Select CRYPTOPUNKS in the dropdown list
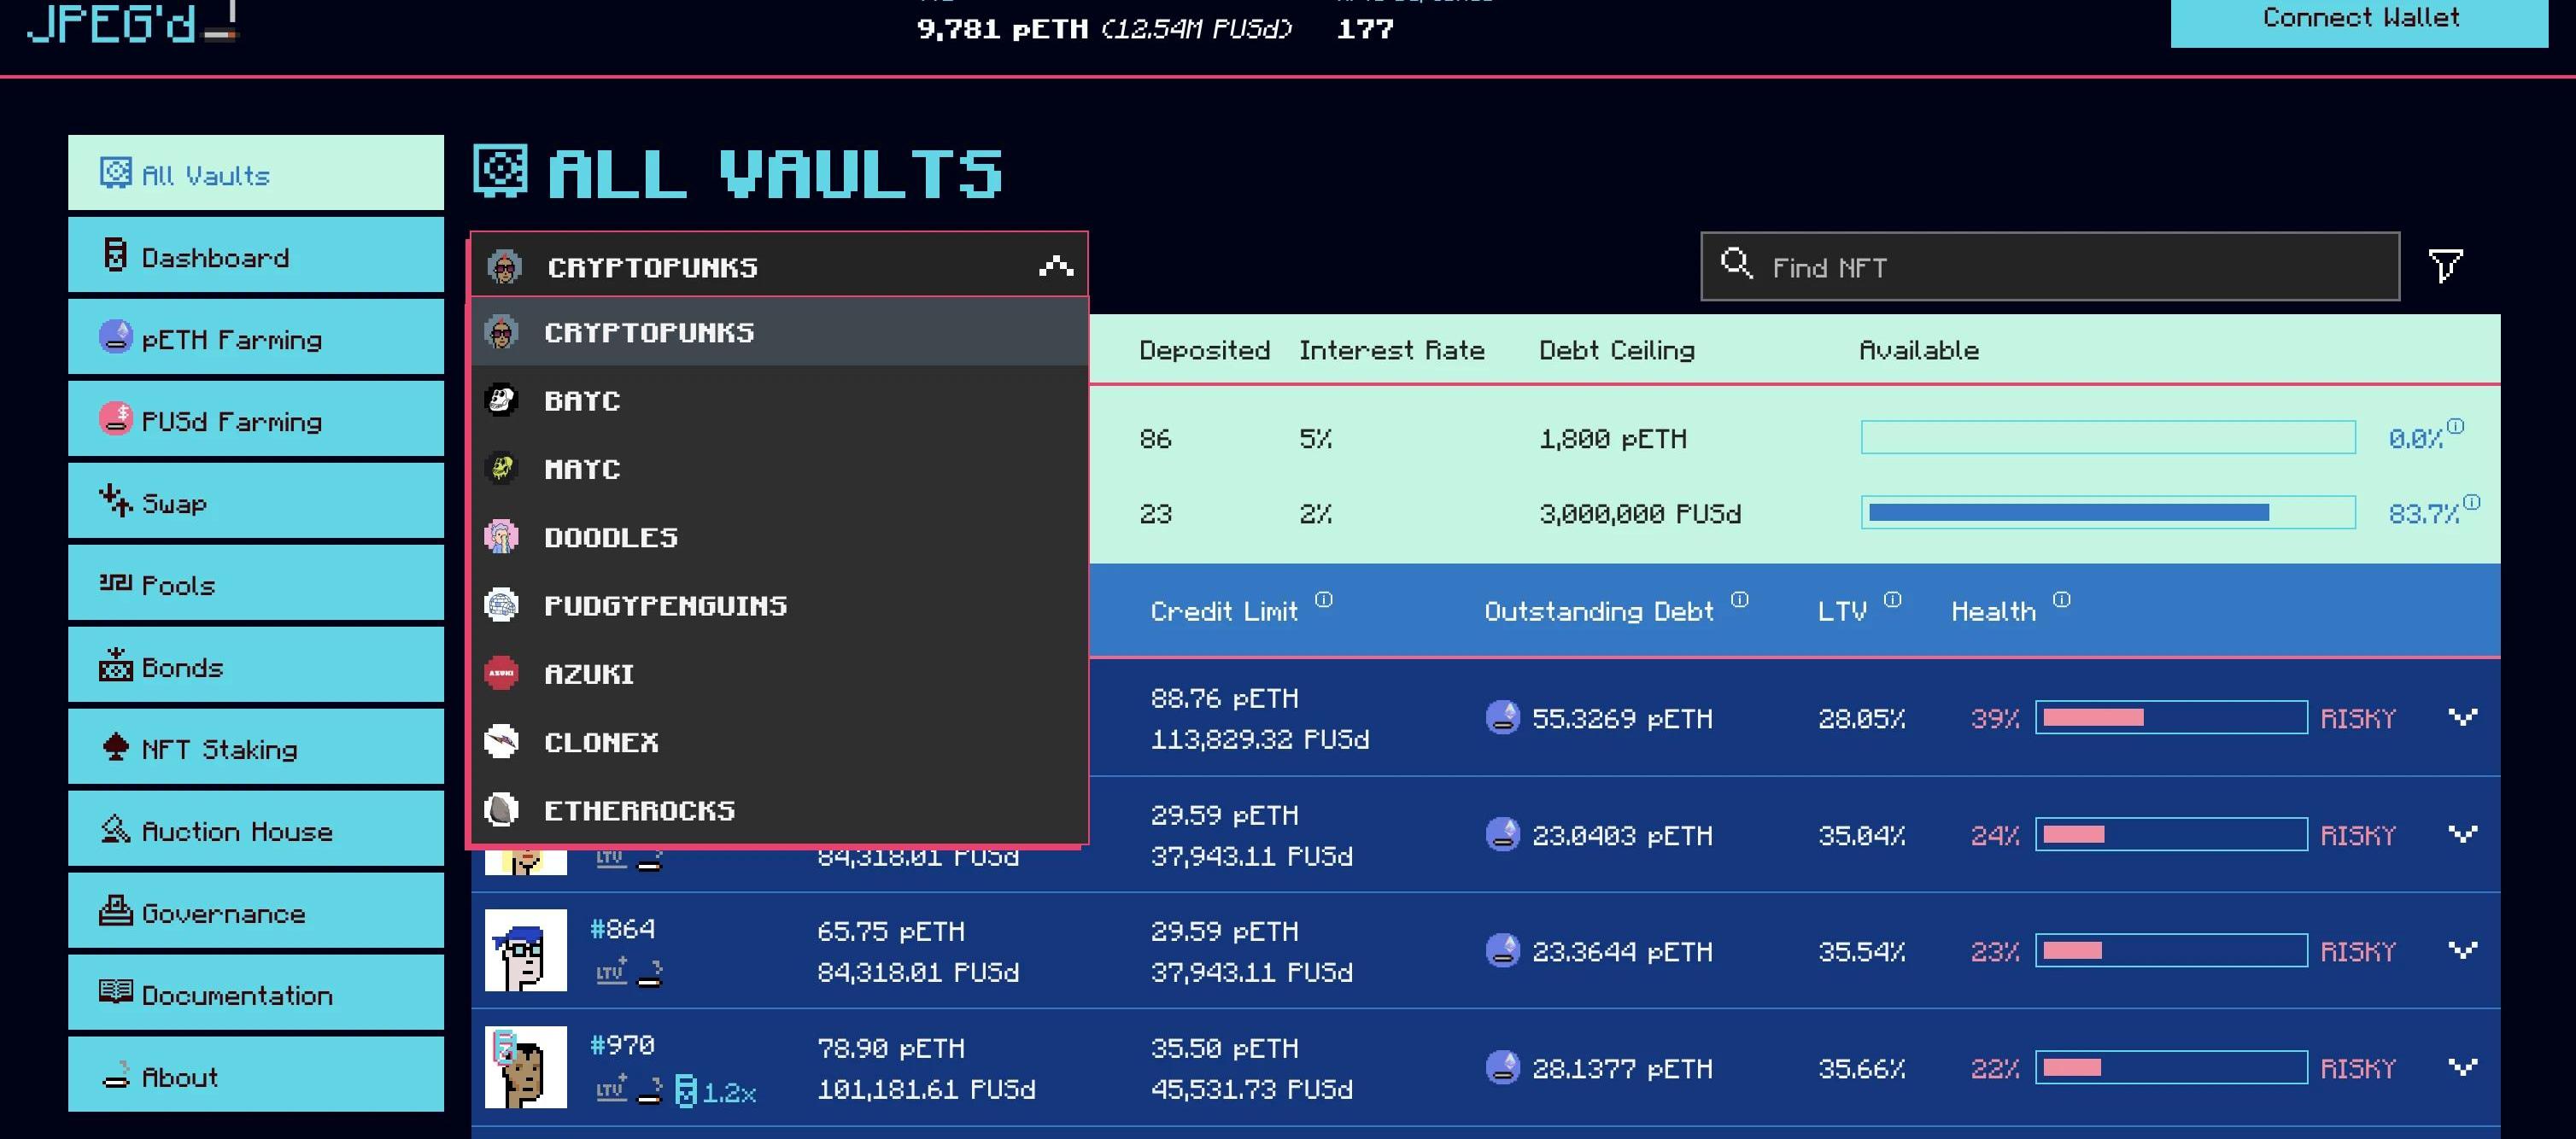 [x=780, y=332]
